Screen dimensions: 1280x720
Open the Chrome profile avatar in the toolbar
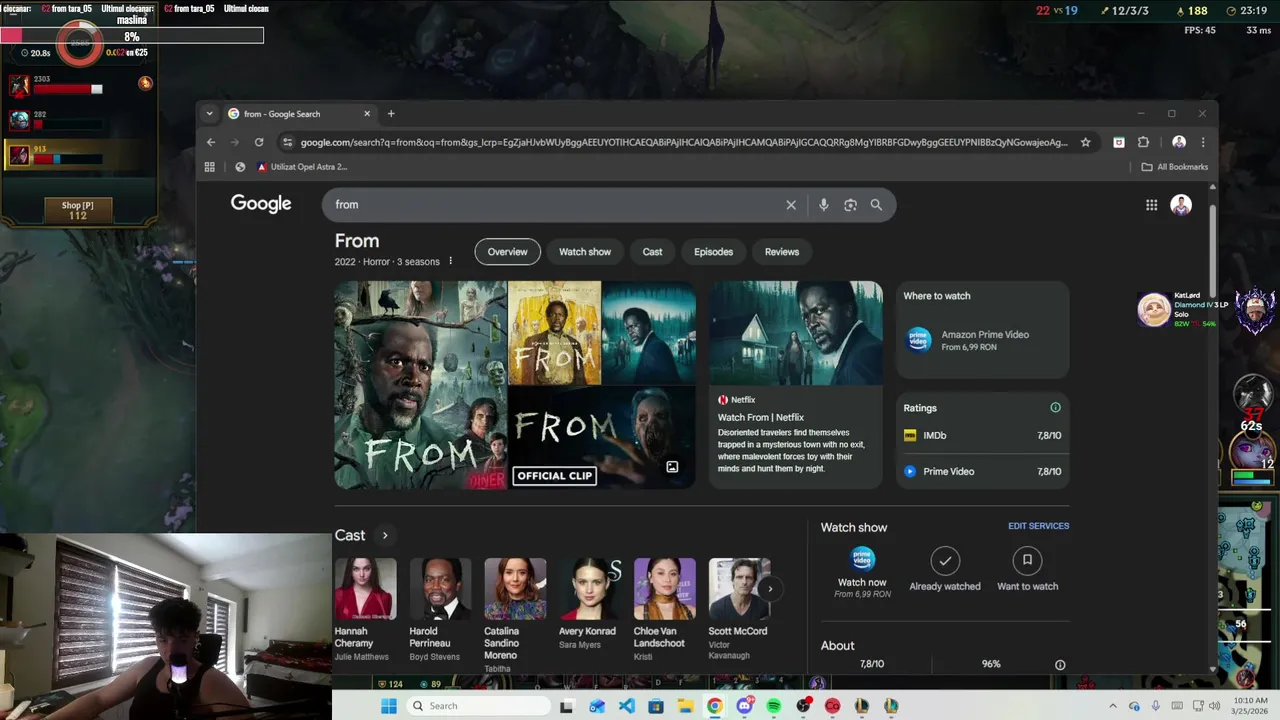tap(1179, 142)
